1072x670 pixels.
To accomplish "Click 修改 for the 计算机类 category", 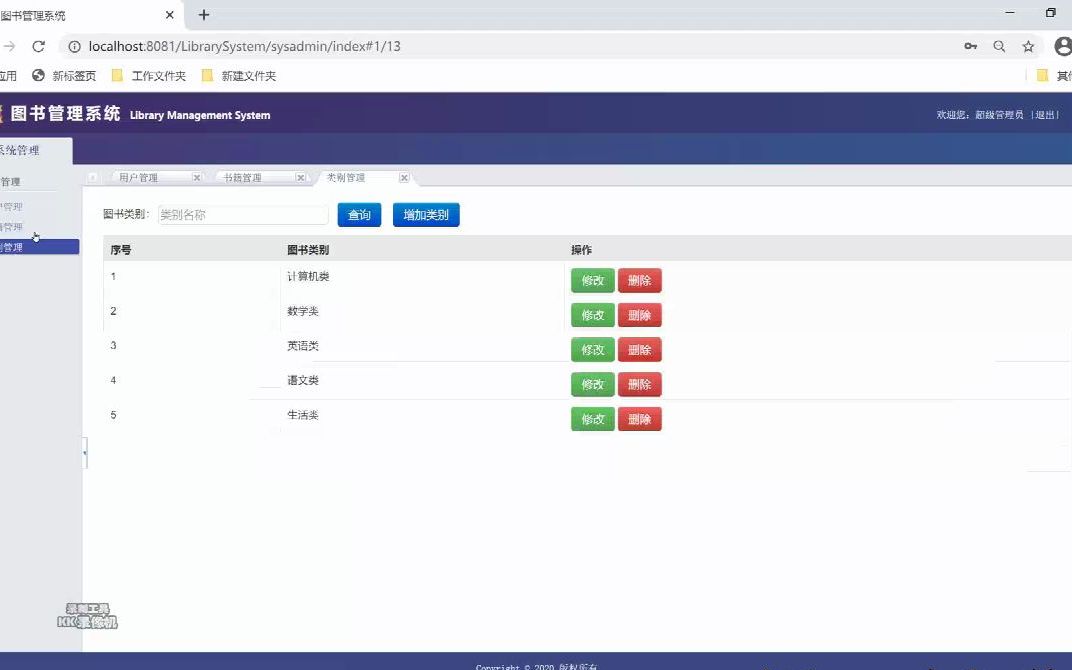I will coord(592,280).
